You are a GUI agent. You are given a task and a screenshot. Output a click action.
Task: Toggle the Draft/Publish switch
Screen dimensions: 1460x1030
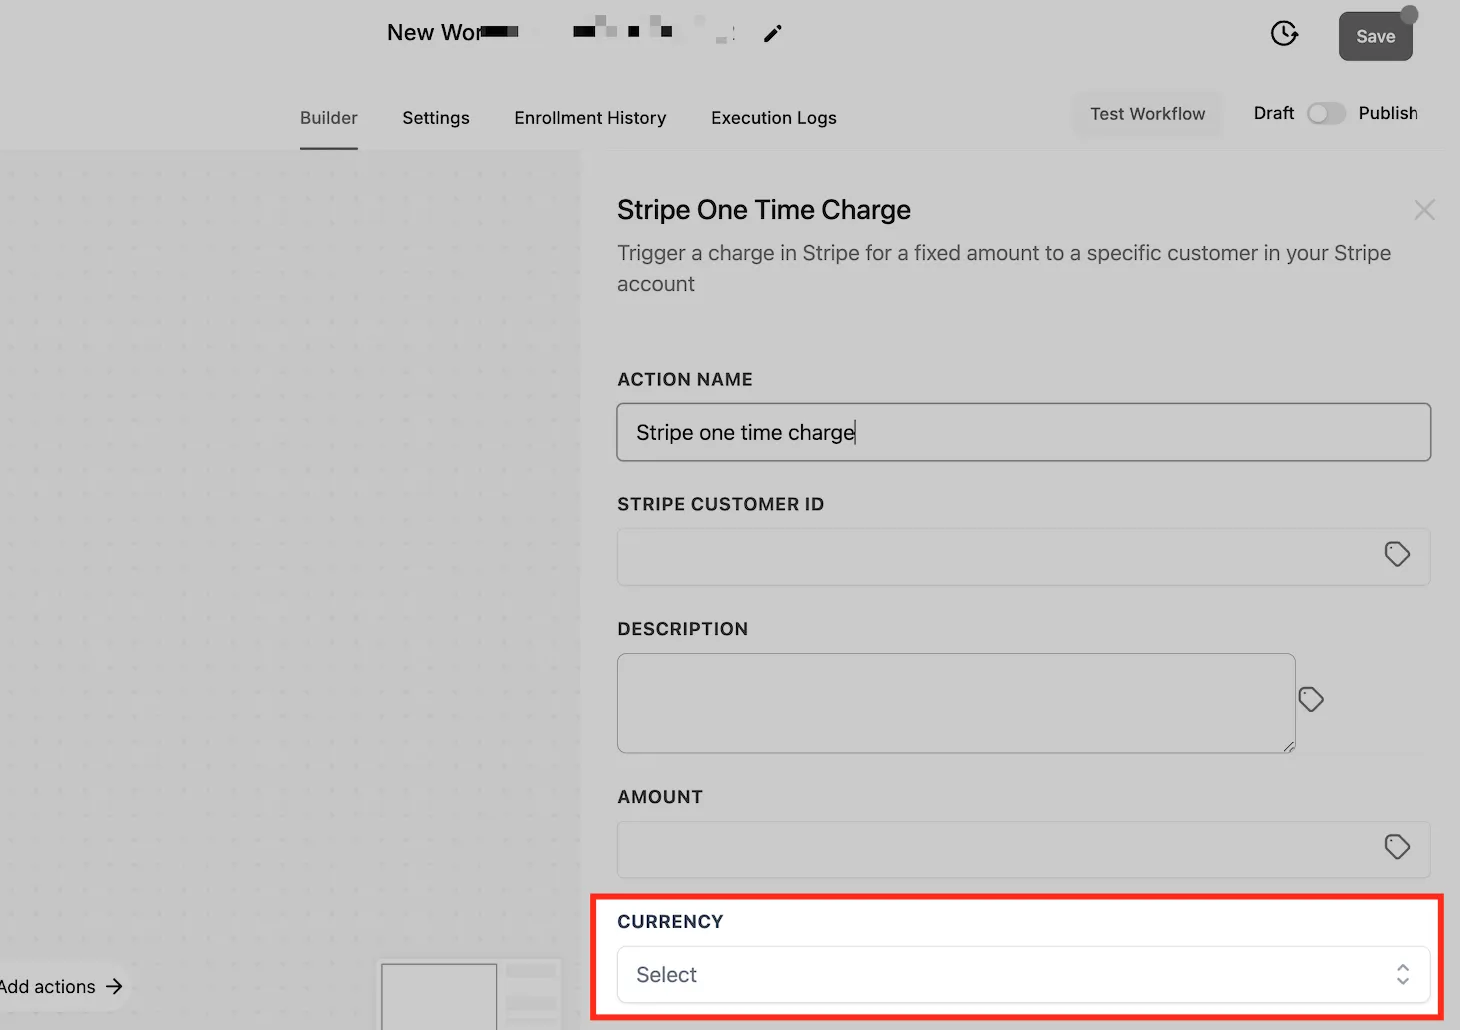(1326, 114)
